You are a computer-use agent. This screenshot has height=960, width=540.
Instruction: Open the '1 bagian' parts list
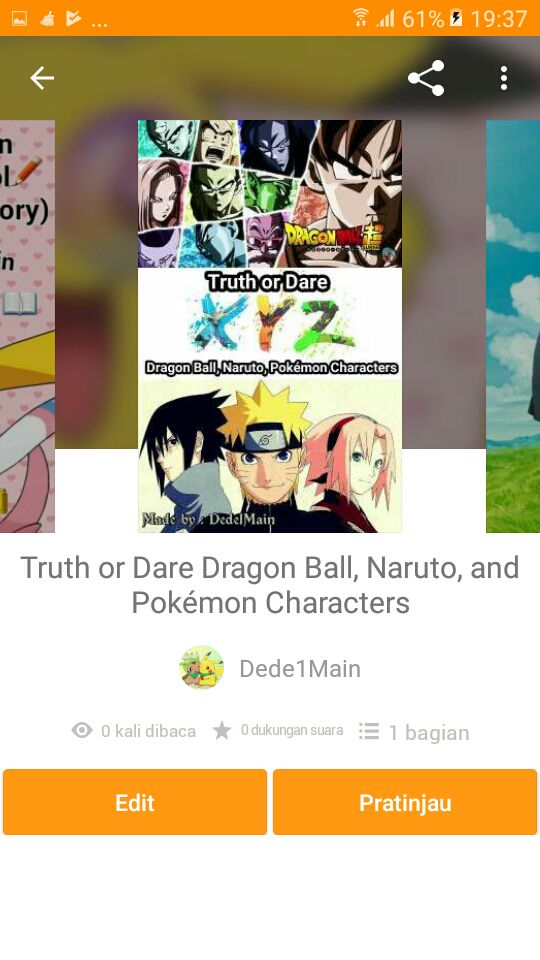429,732
